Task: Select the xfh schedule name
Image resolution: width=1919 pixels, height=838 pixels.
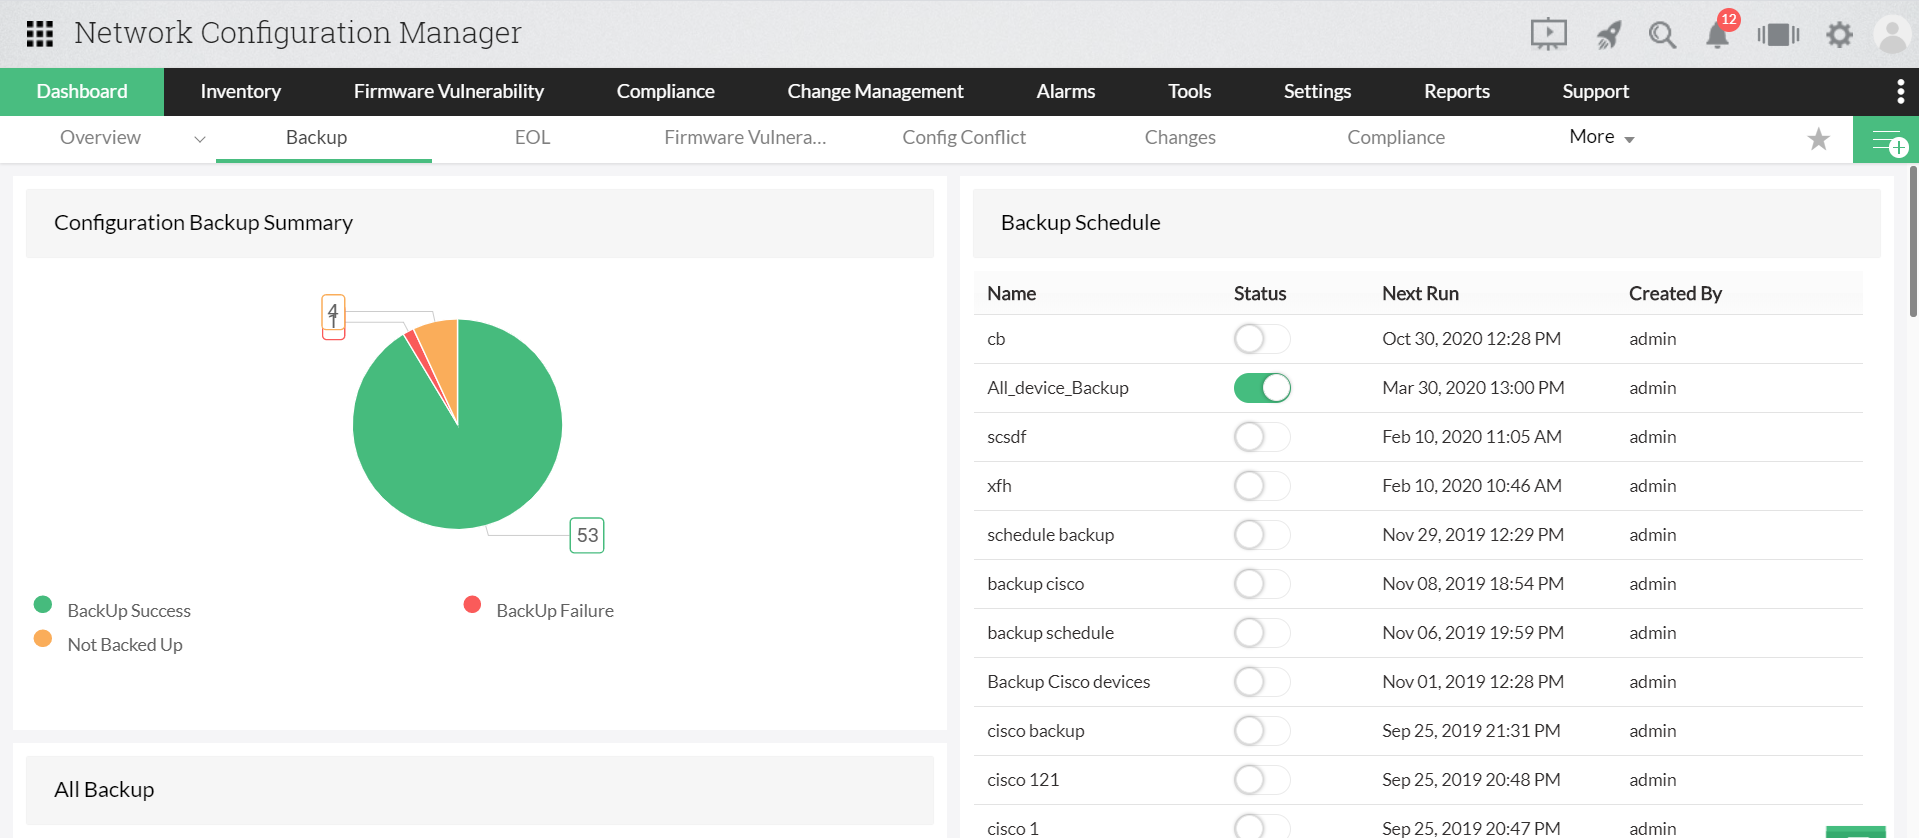Action: pos(999,486)
